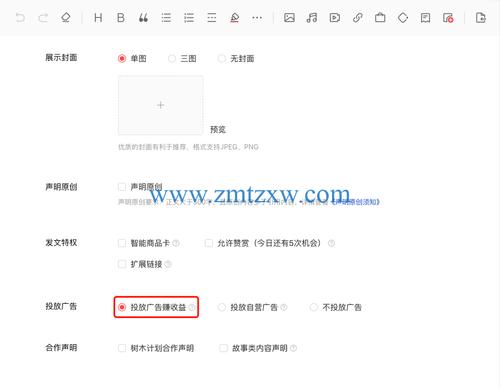Viewport: 500px width, 389px height.
Task: Insert a blockquote with quote icon
Action: pyautogui.click(x=143, y=17)
